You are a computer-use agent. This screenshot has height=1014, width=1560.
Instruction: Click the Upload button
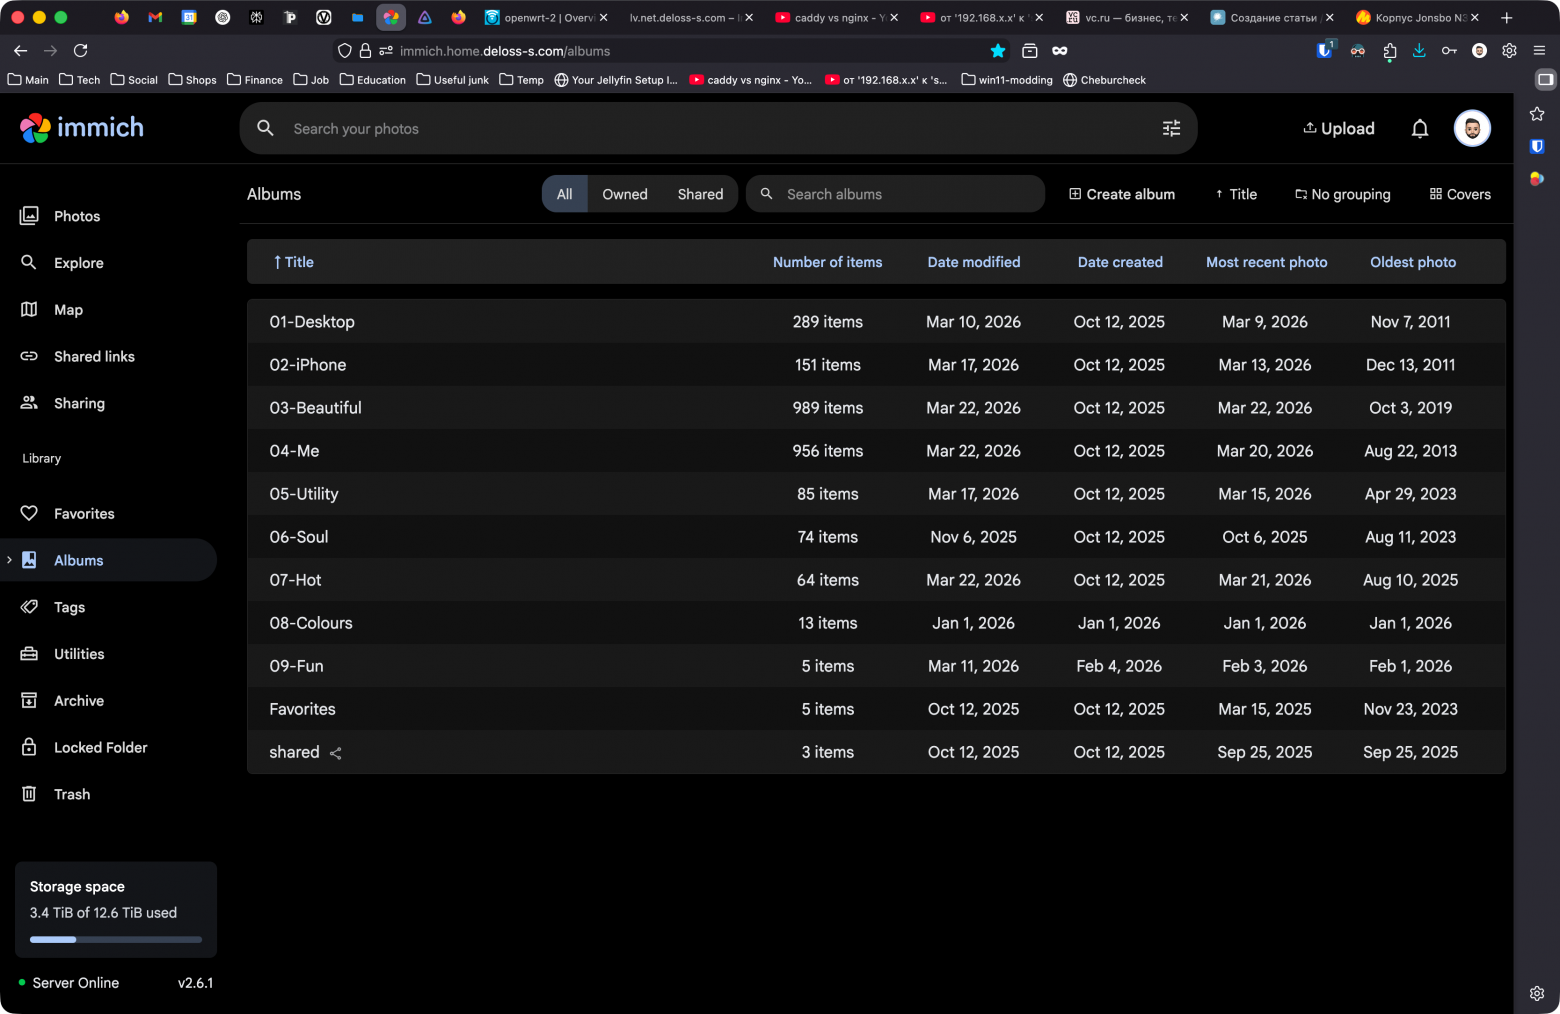(x=1339, y=128)
